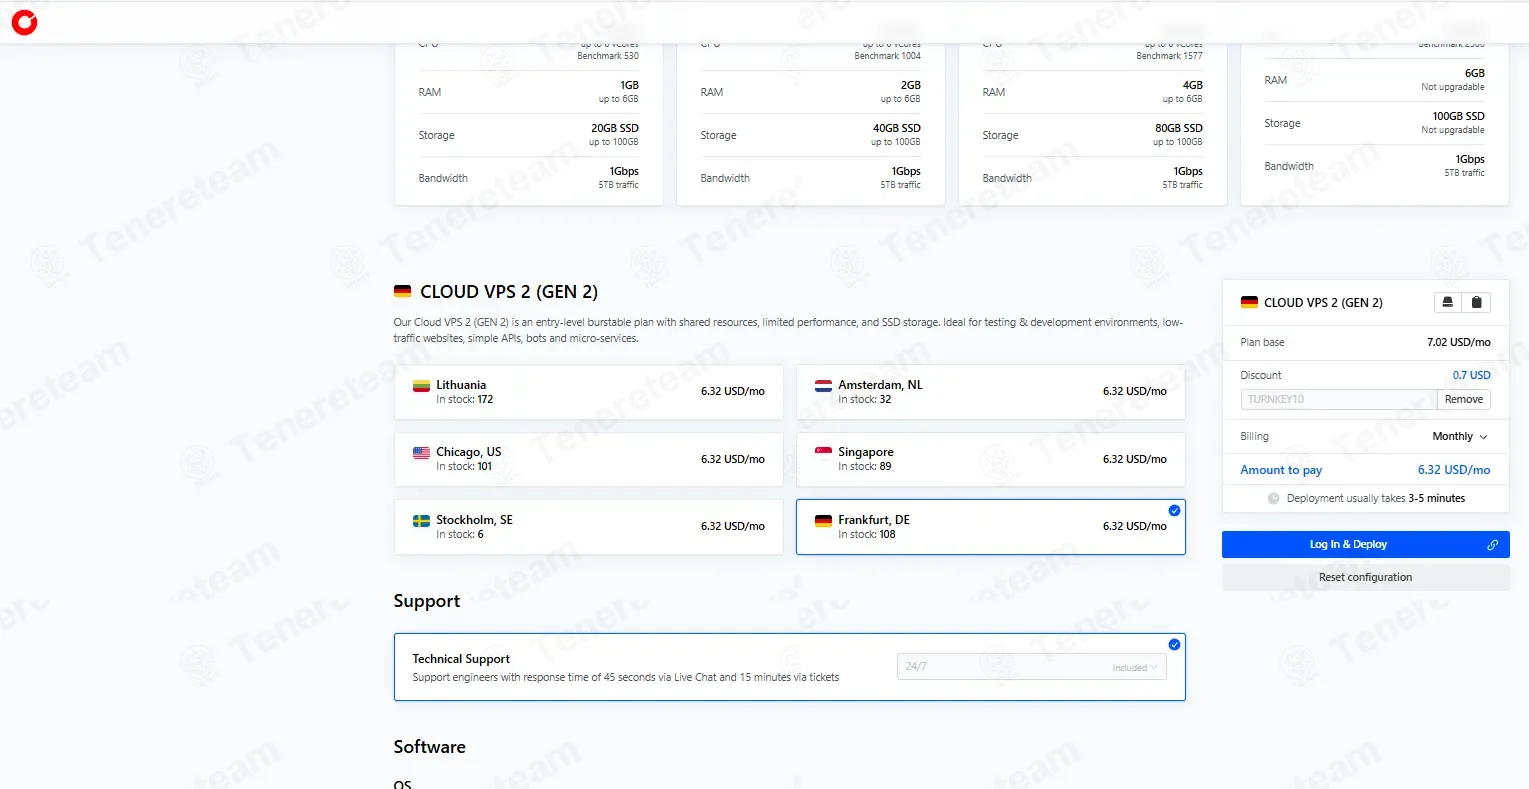This screenshot has height=789, width=1529.
Task: Click the Software section heading
Action: pos(430,747)
